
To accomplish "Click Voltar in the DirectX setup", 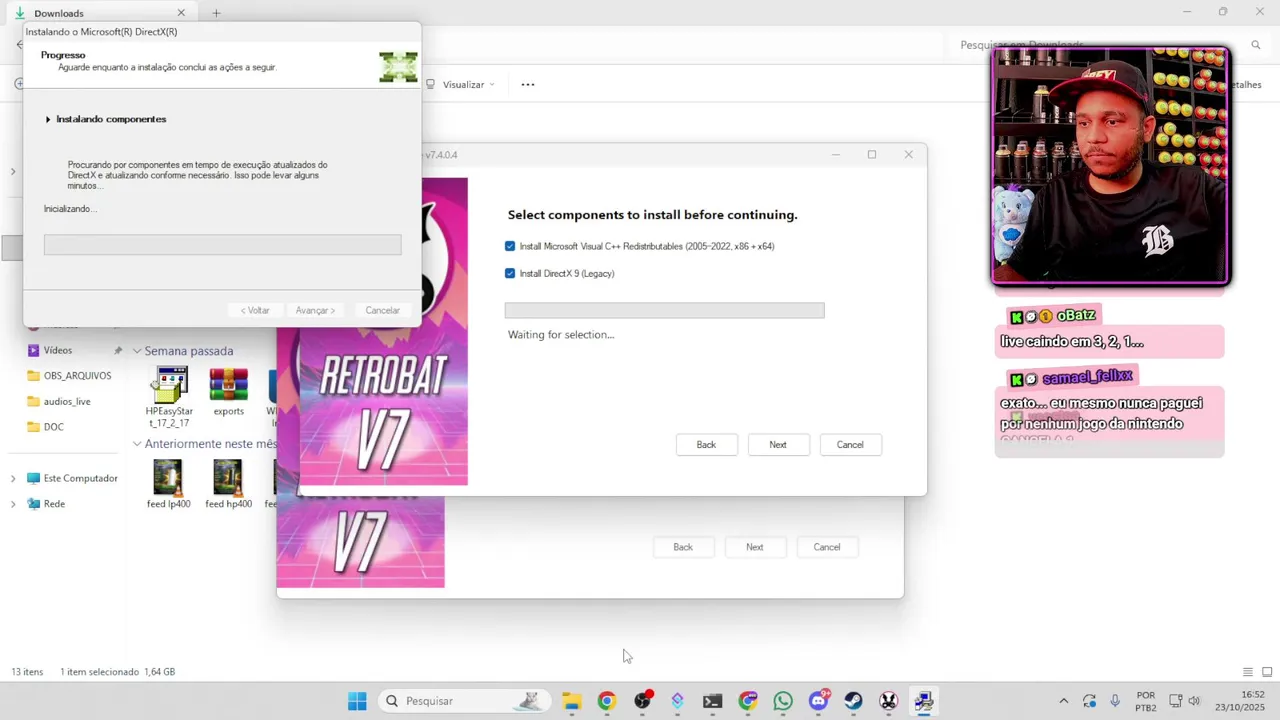I will pos(255,310).
